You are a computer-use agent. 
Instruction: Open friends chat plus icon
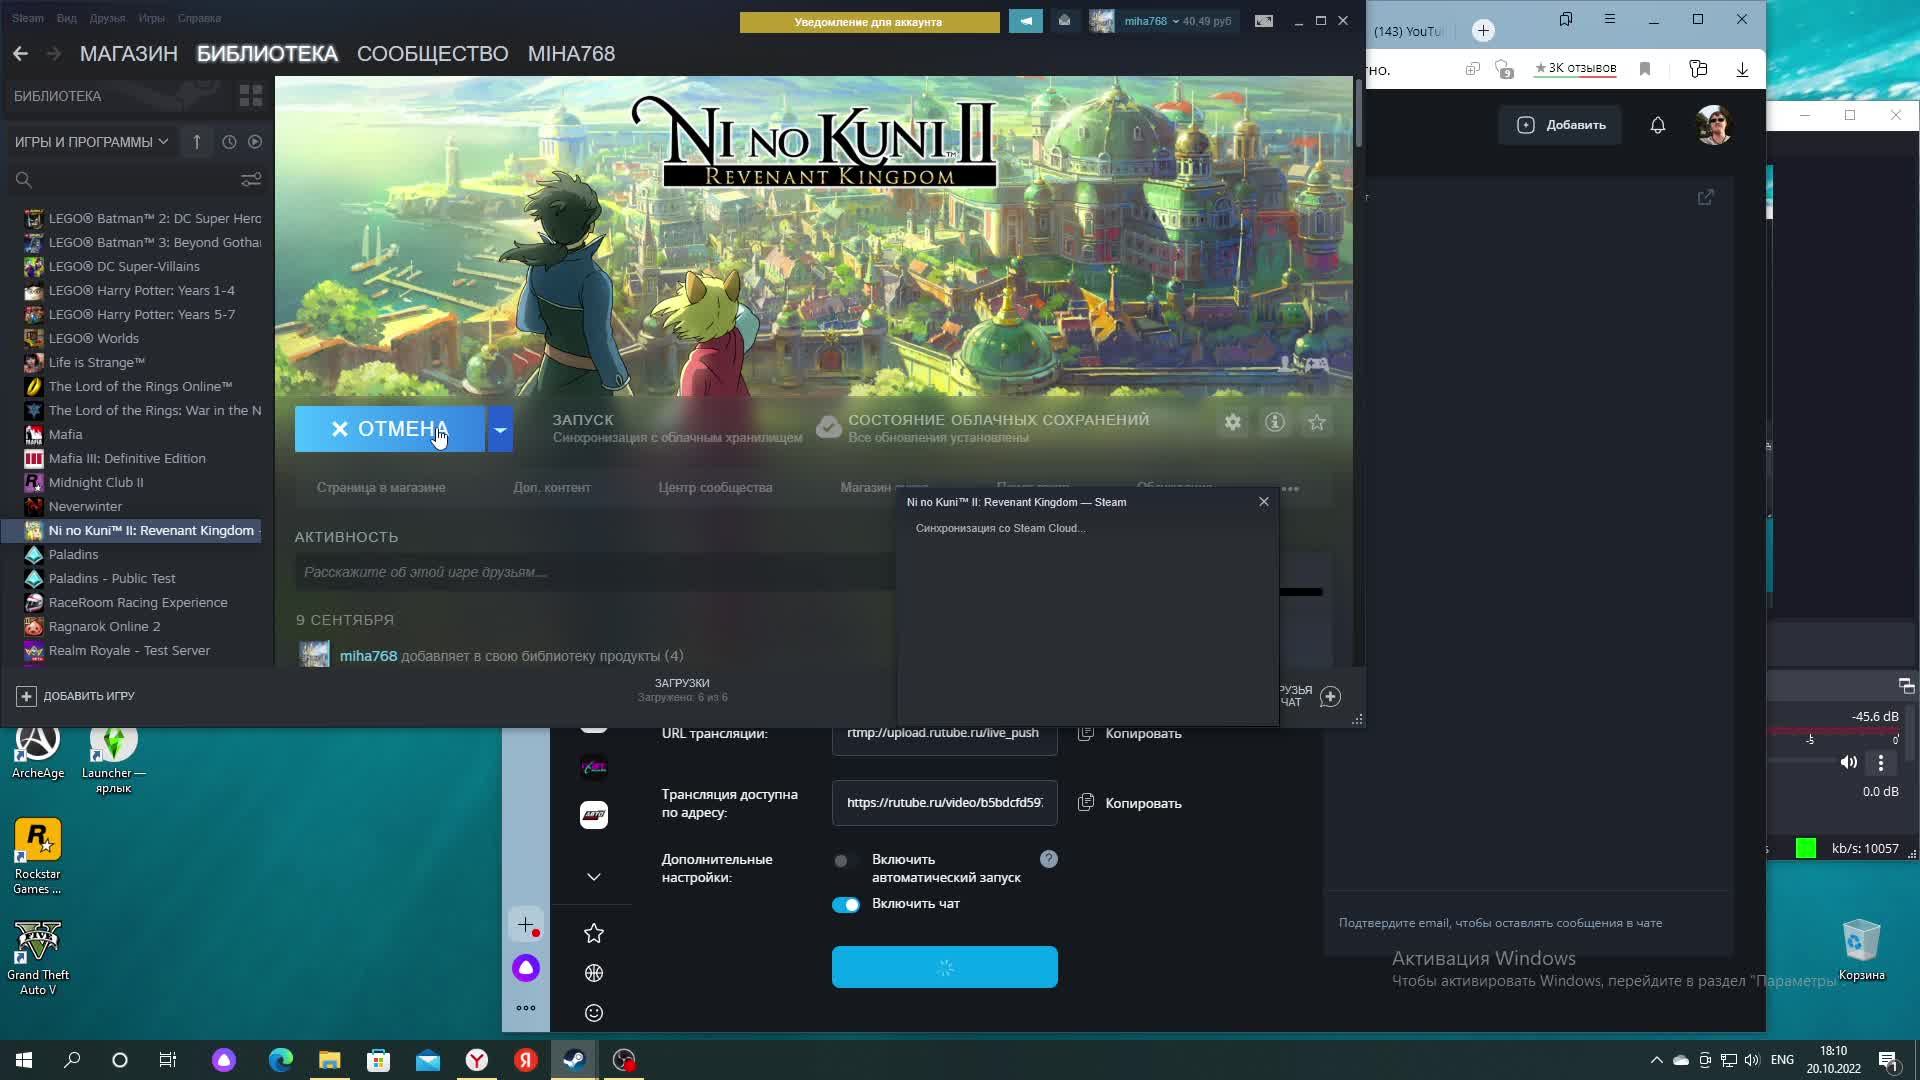pyautogui.click(x=1330, y=697)
